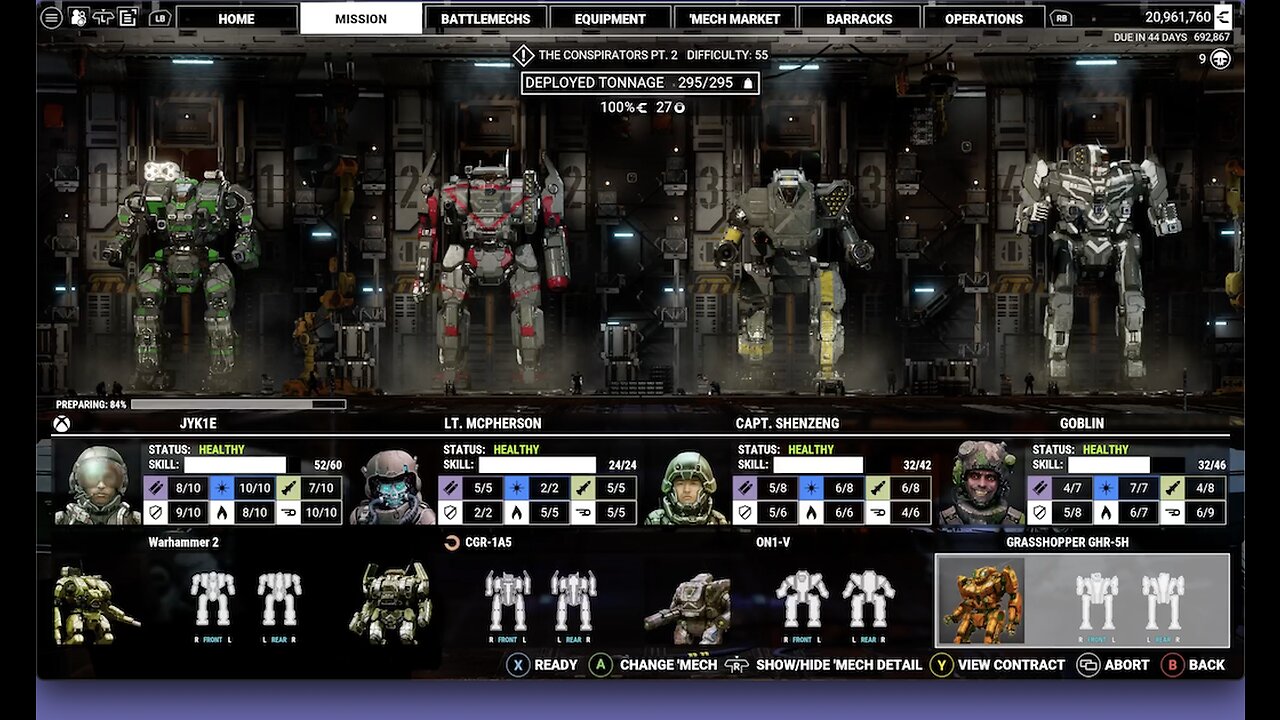Select the CGR-1A5 'mech thumbnail
Image resolution: width=1280 pixels, height=720 pixels.
pyautogui.click(x=391, y=602)
